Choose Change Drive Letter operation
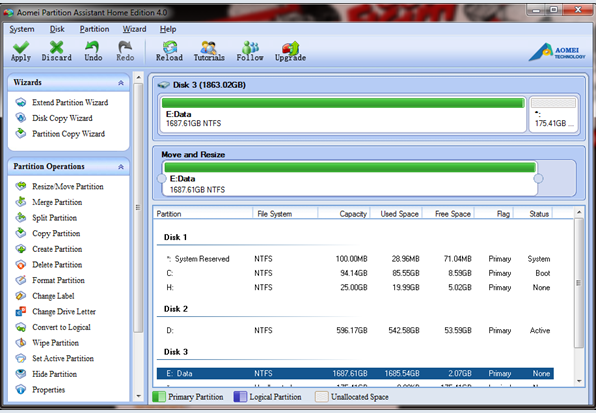 point(64,312)
